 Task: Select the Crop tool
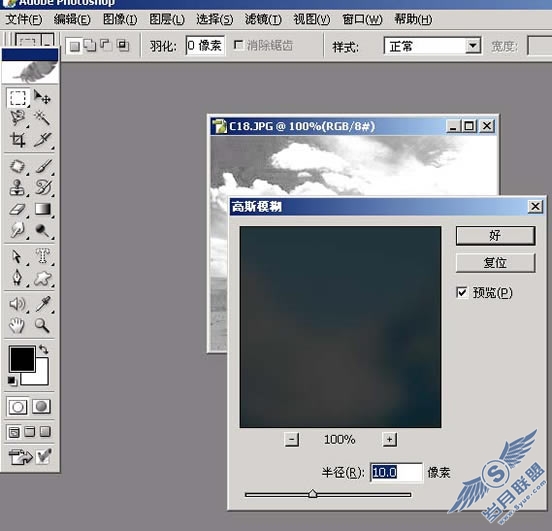pyautogui.click(x=18, y=139)
